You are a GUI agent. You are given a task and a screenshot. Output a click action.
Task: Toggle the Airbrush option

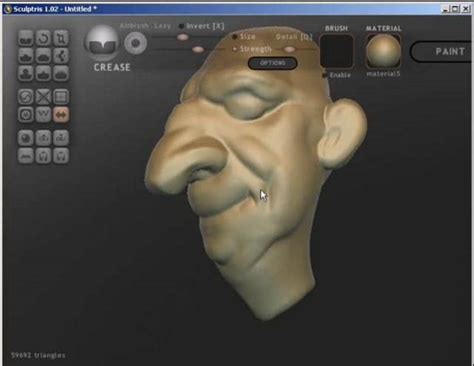tap(135, 26)
